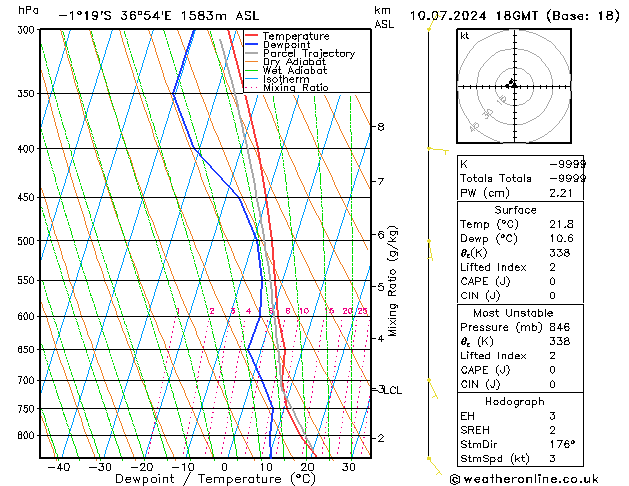Click the Isotherm legend entry
The height and width of the screenshot is (486, 629).
point(287,79)
